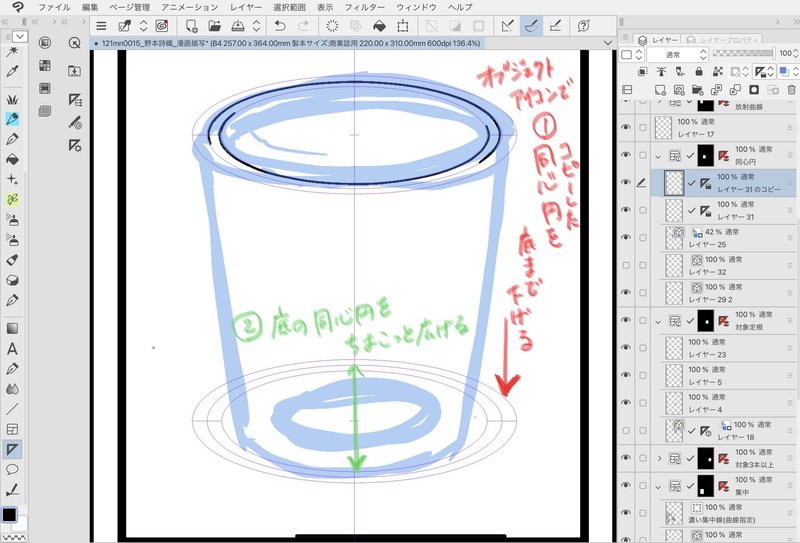Viewport: 800px width, 543px height.
Task: Open the ヘルプ menu
Action: click(x=460, y=7)
